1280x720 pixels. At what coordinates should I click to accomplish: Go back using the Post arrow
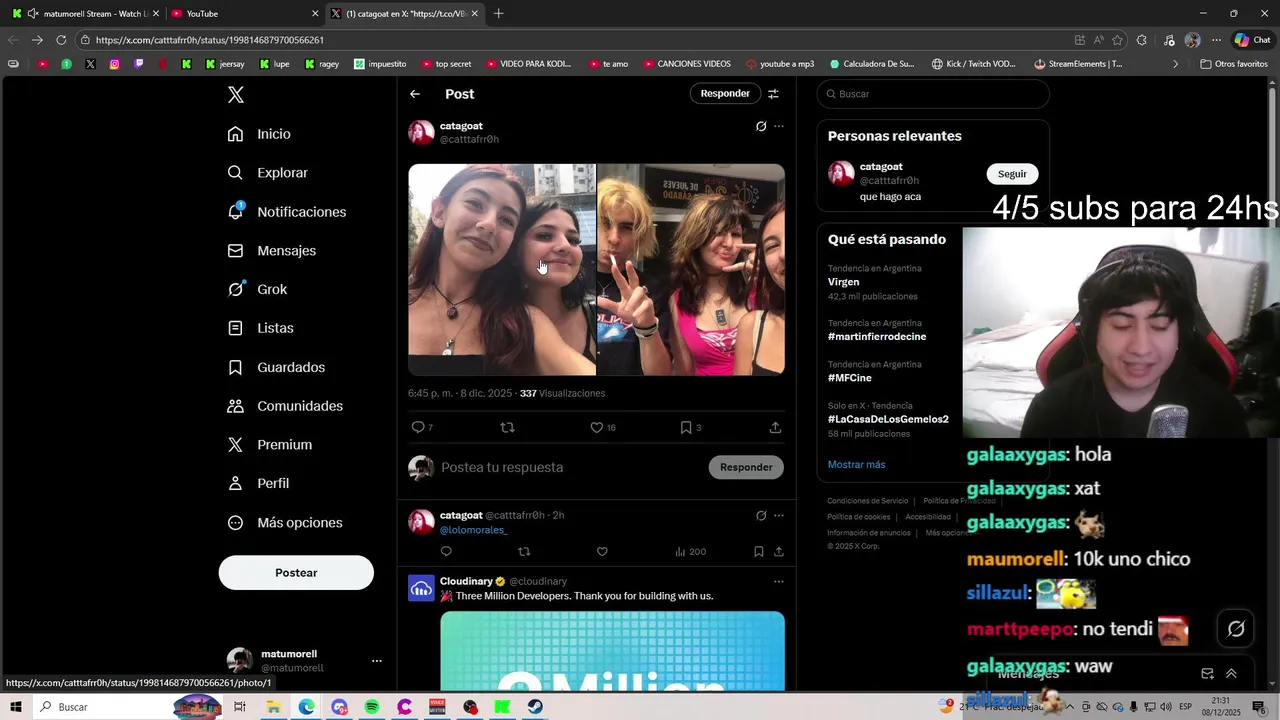(x=415, y=94)
